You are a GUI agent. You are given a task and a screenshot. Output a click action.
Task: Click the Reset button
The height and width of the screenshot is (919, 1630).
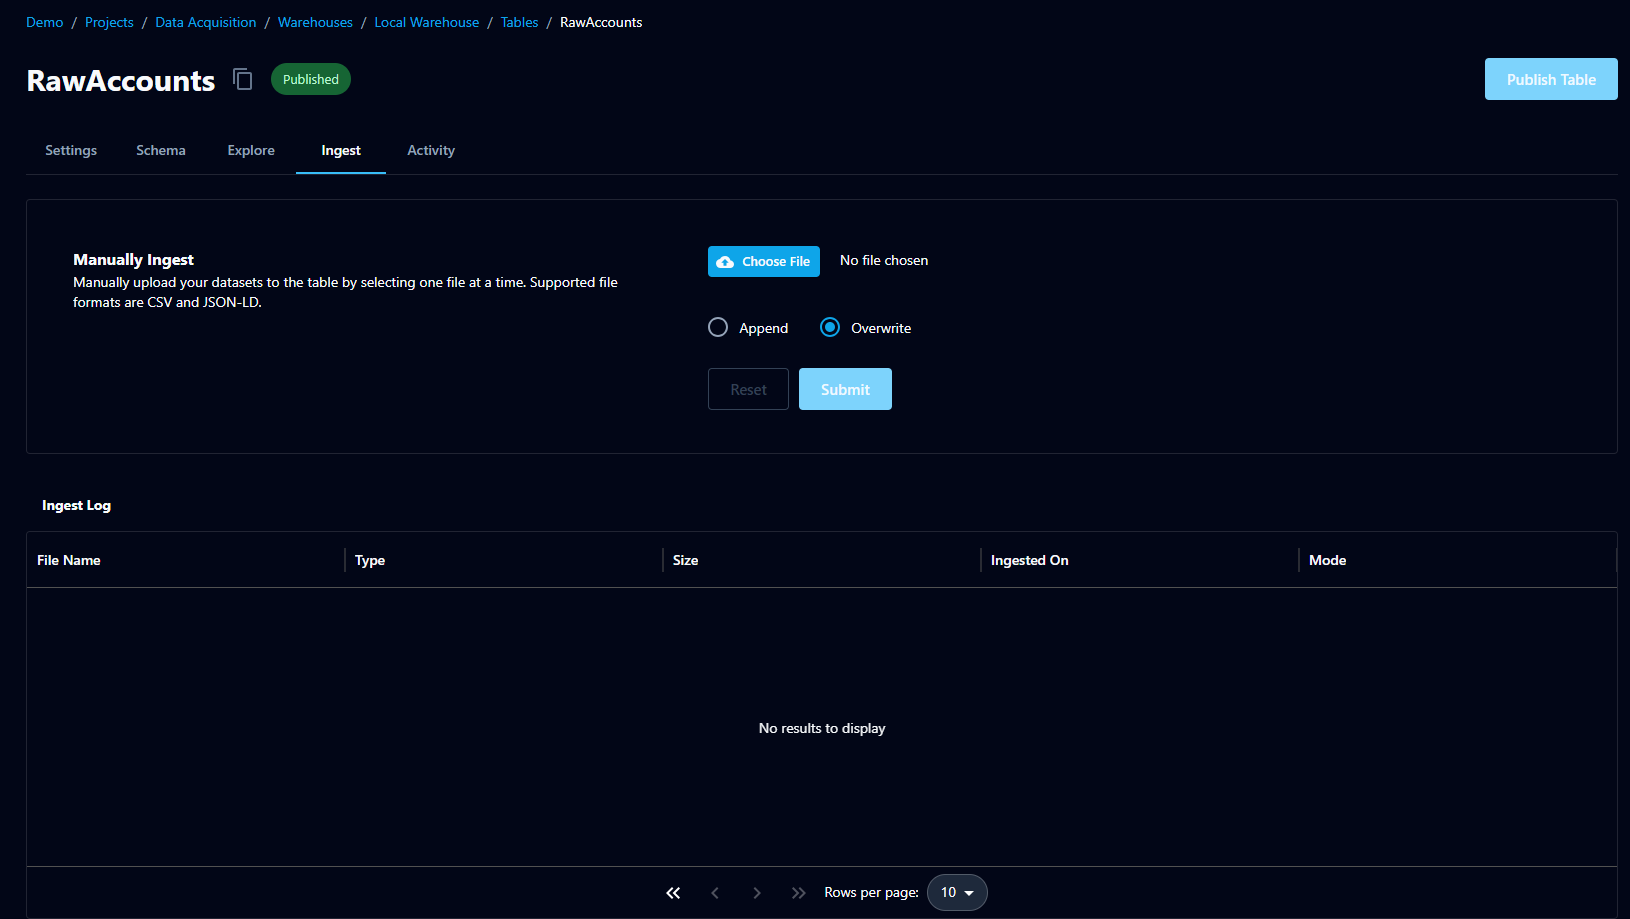coord(748,389)
